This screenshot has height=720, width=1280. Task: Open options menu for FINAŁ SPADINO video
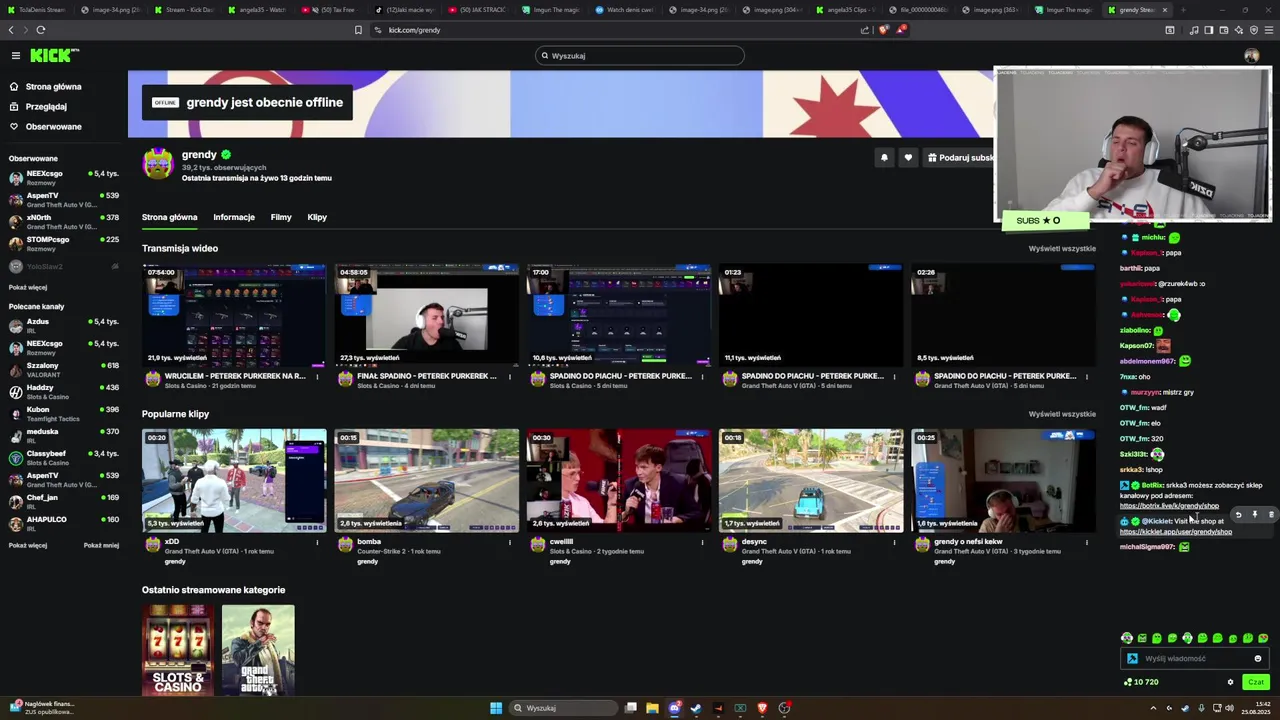click(x=510, y=377)
